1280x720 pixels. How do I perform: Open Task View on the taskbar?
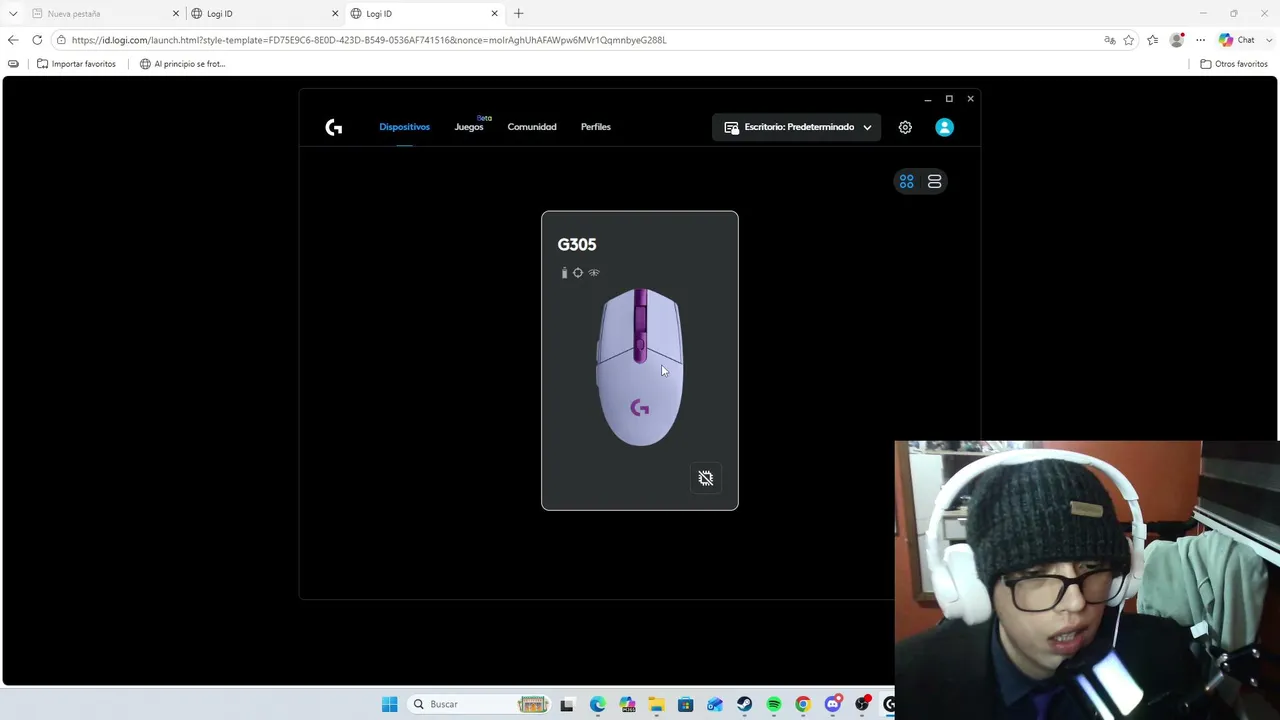click(x=567, y=704)
